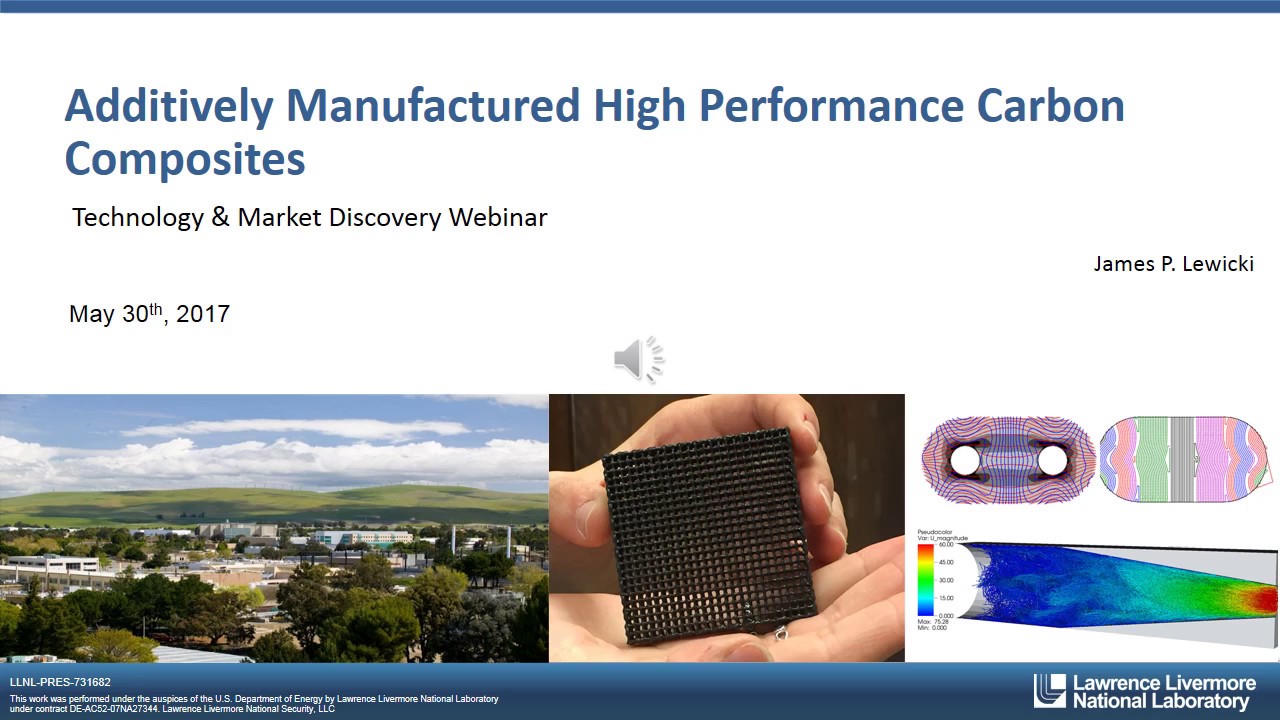Click the multicolored segmented oval toolpath diagram
1280x720 pixels.
pyautogui.click(x=1184, y=460)
